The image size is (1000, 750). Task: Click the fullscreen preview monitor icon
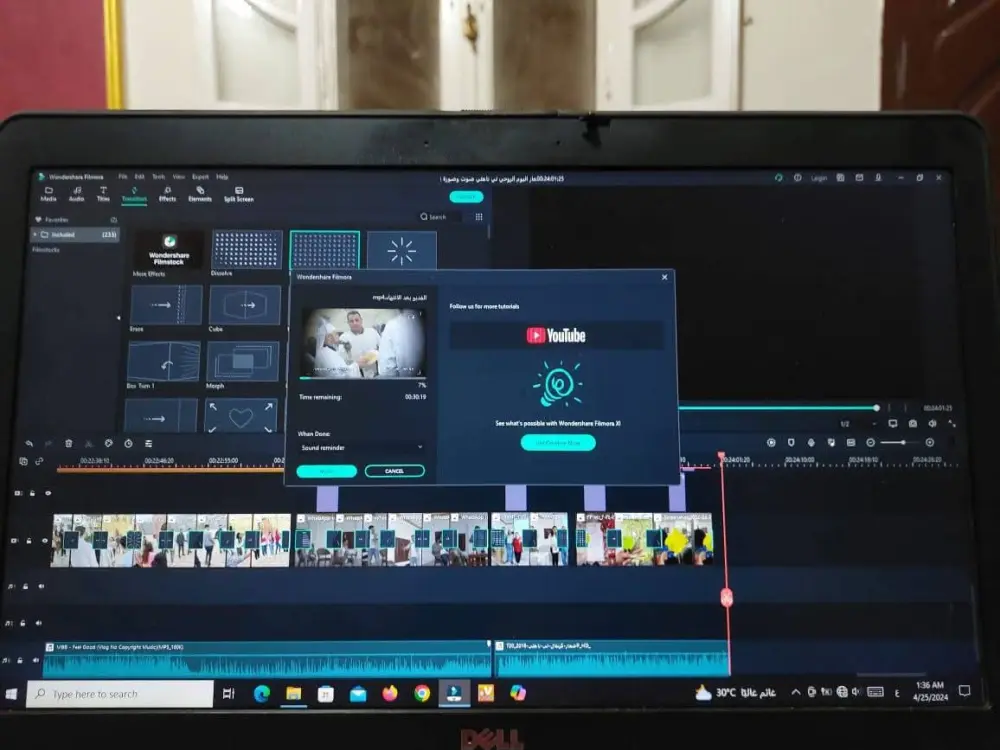[x=893, y=423]
